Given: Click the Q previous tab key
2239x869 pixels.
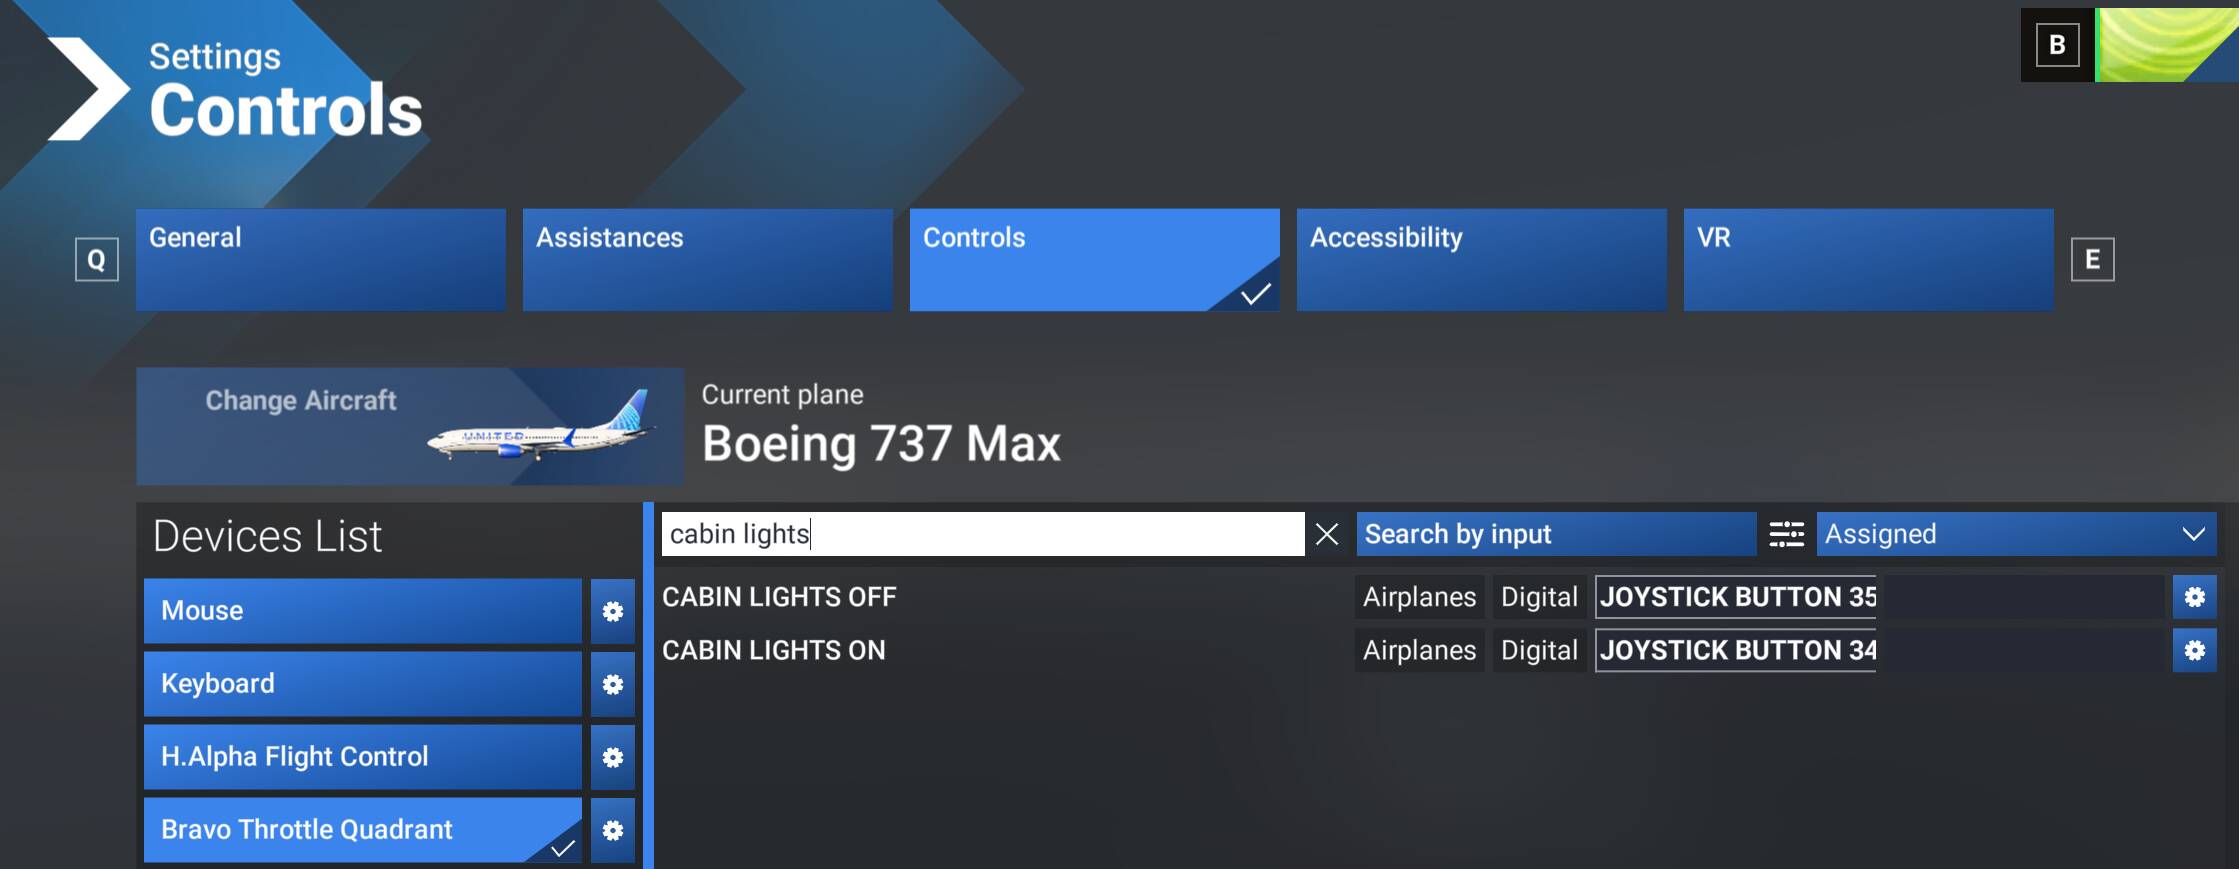Looking at the screenshot, I should 97,260.
